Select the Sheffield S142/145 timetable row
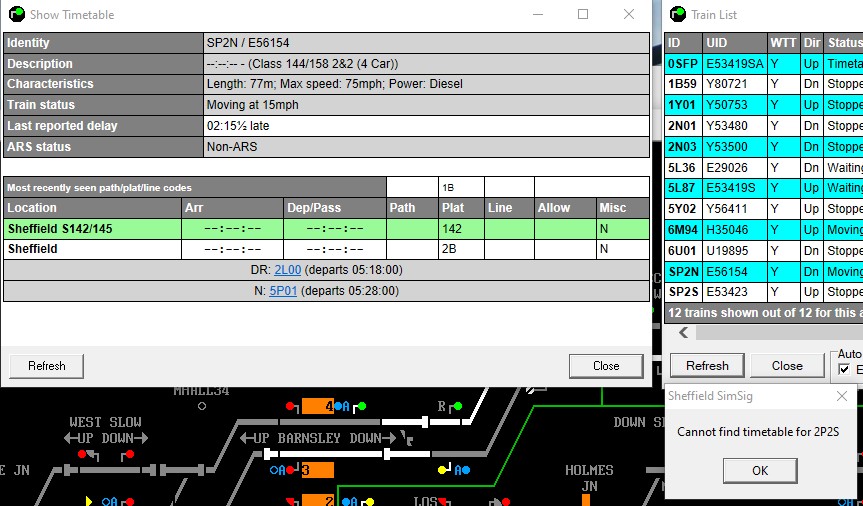863x506 pixels. 326,229
